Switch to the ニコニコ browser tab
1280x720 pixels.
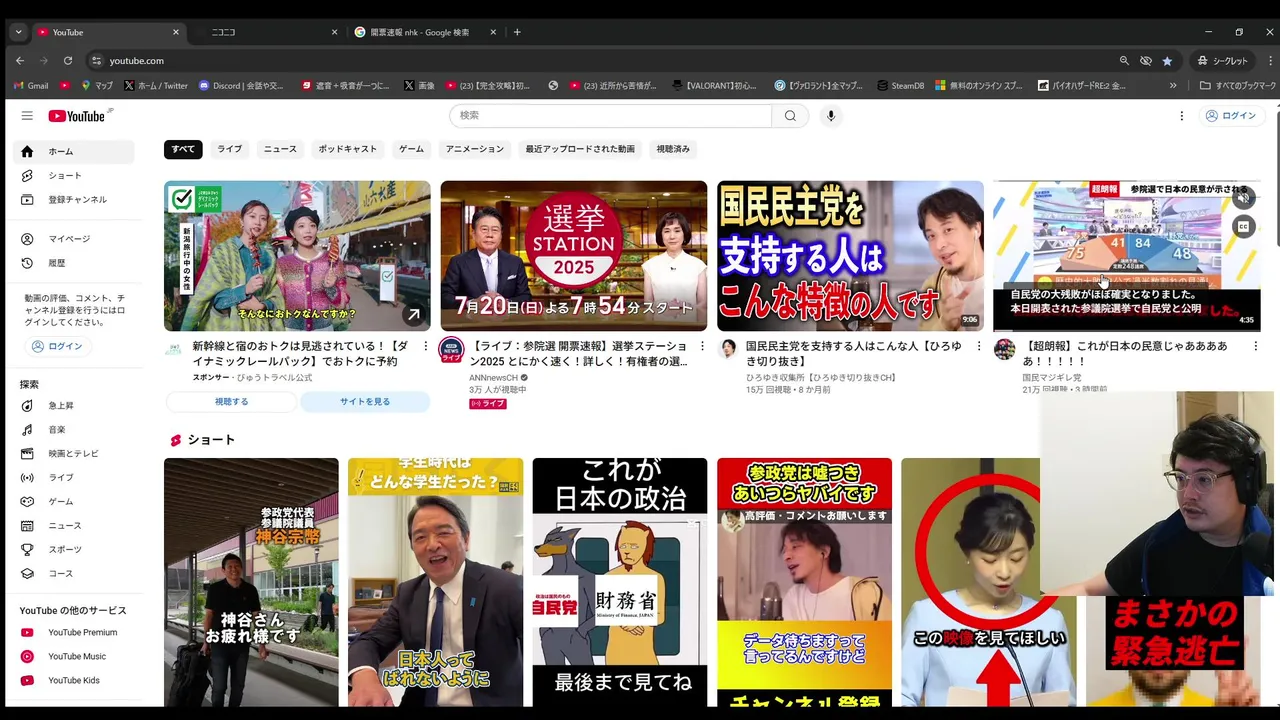tap(268, 32)
